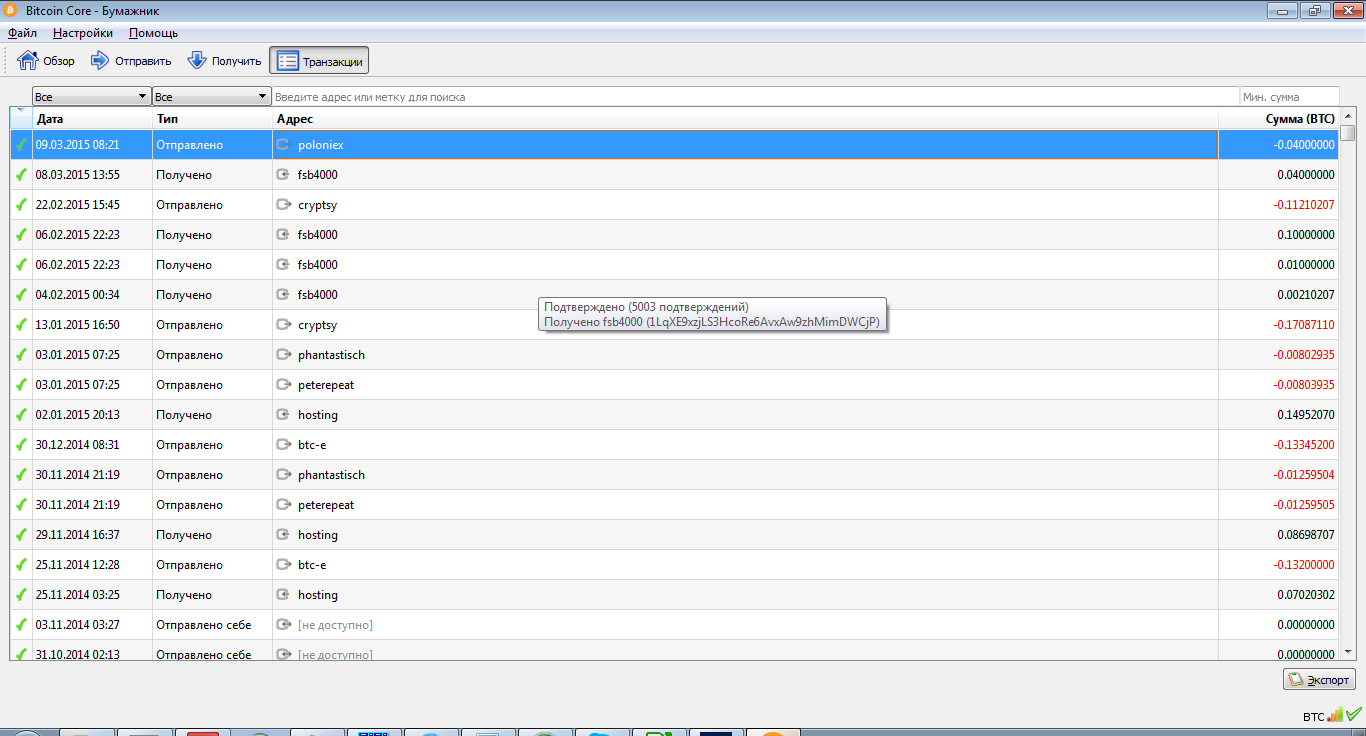Click the send icon in -0.01259504 phantastisch row
The width and height of the screenshot is (1366, 736).
283,475
